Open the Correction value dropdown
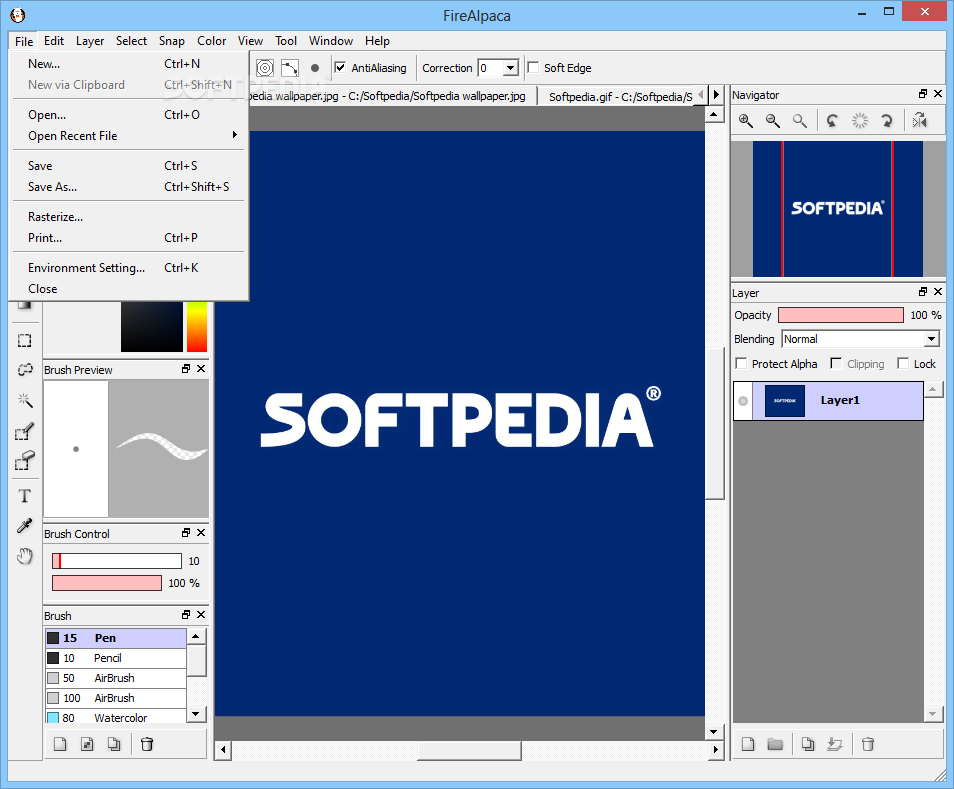 (510, 68)
